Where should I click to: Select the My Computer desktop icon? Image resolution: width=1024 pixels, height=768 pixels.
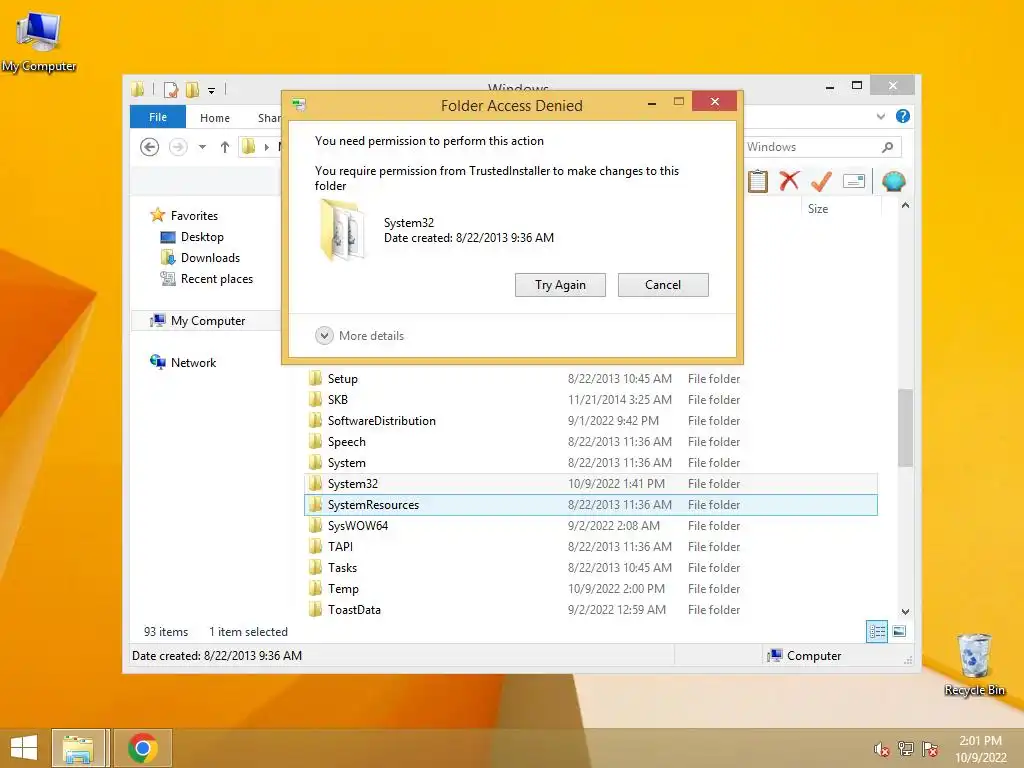(x=39, y=42)
